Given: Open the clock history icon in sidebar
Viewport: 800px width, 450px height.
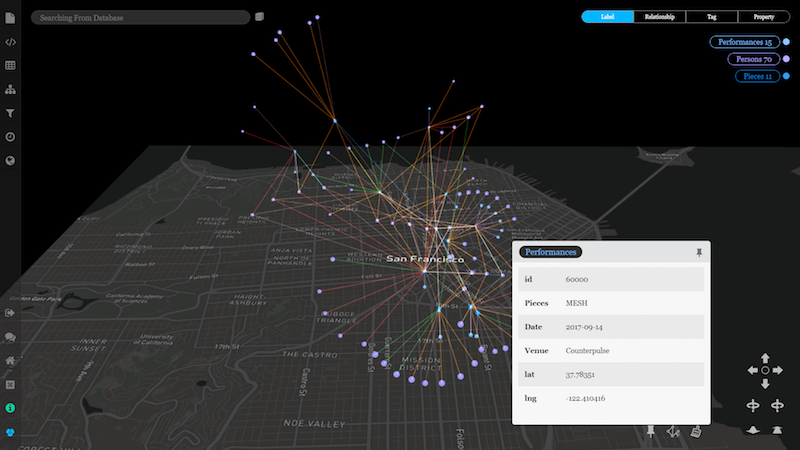Looking at the screenshot, I should 10,137.
